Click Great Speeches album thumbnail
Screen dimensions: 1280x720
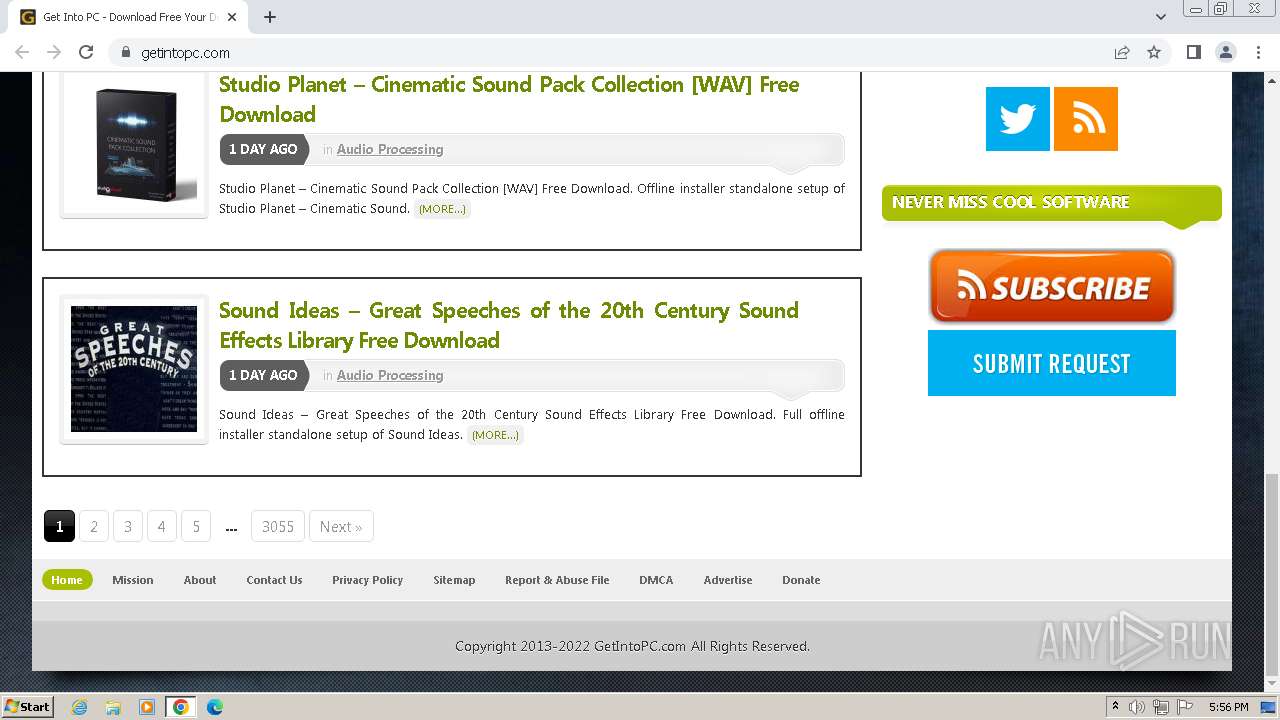click(x=134, y=369)
